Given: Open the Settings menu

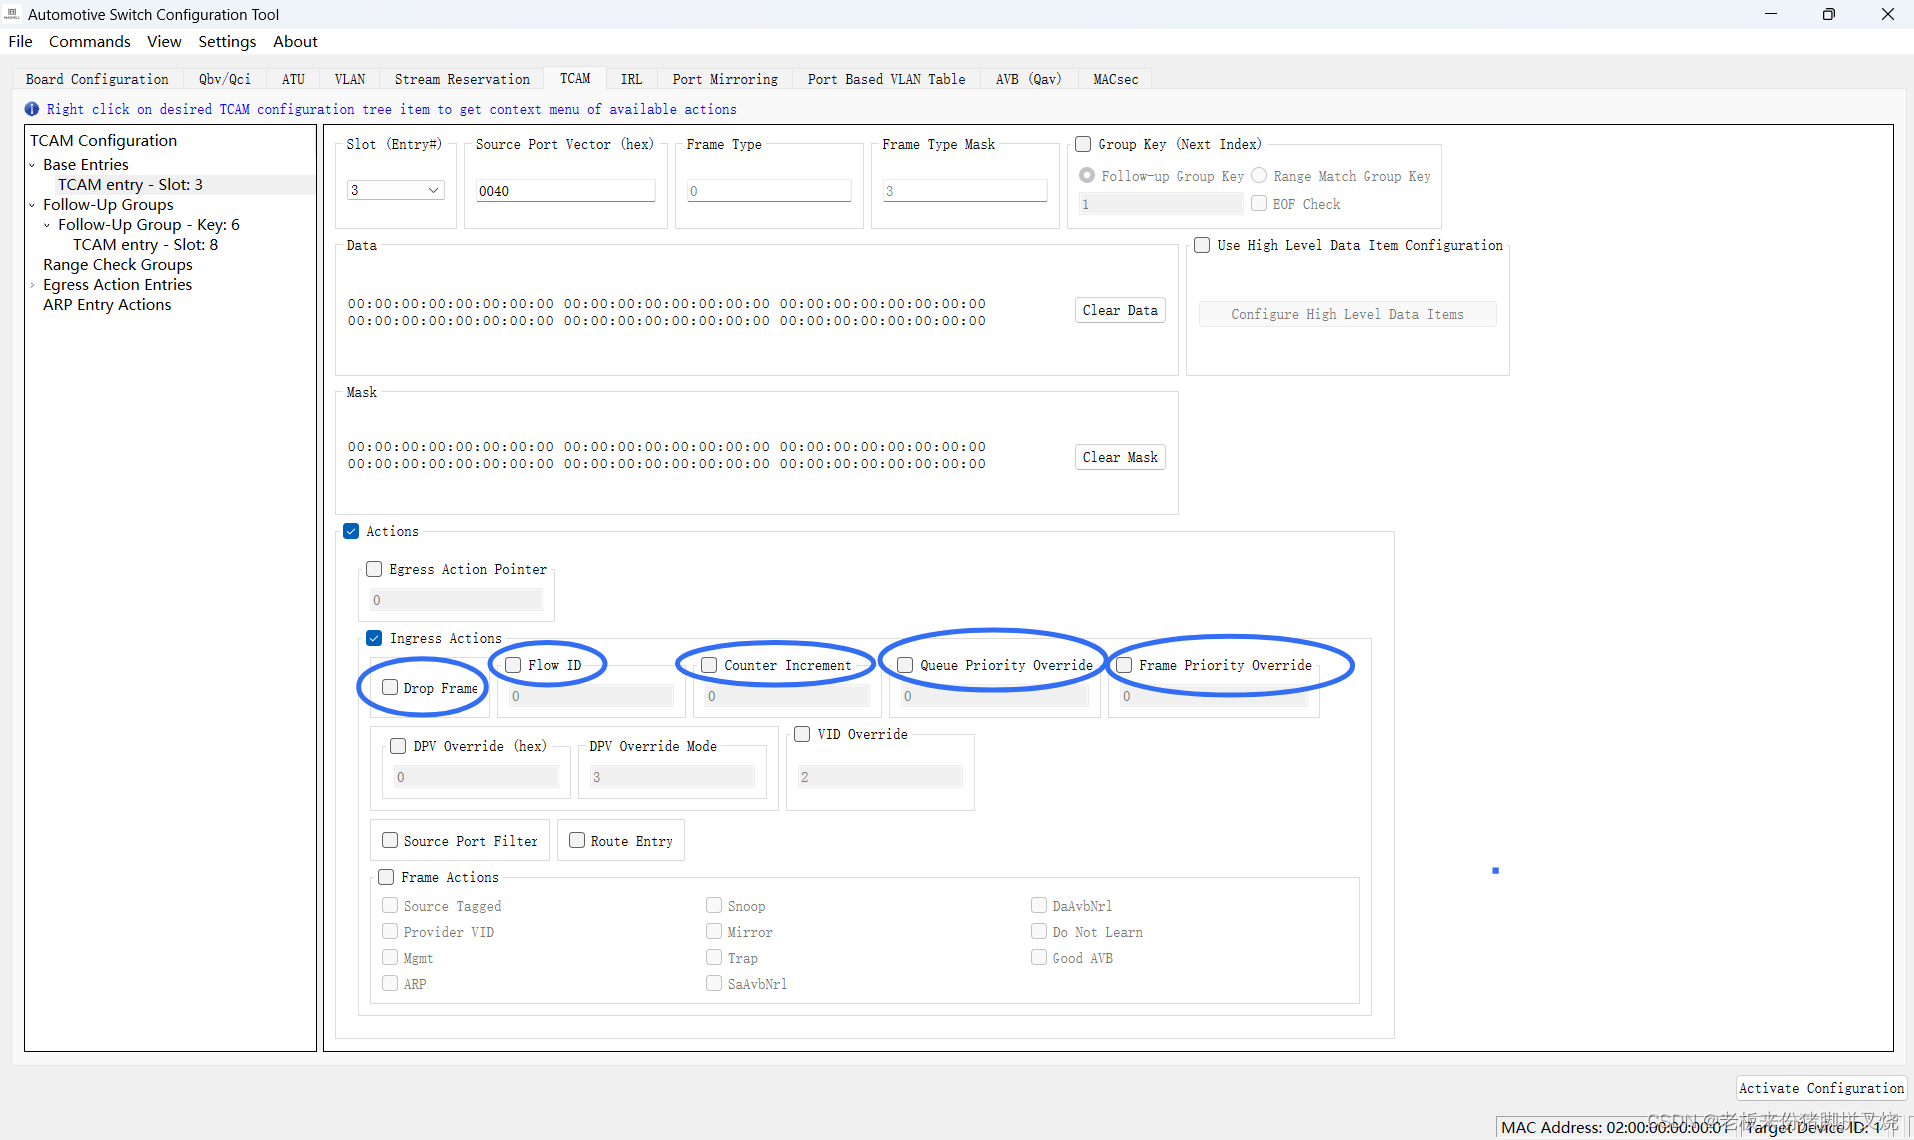Looking at the screenshot, I should pos(227,41).
